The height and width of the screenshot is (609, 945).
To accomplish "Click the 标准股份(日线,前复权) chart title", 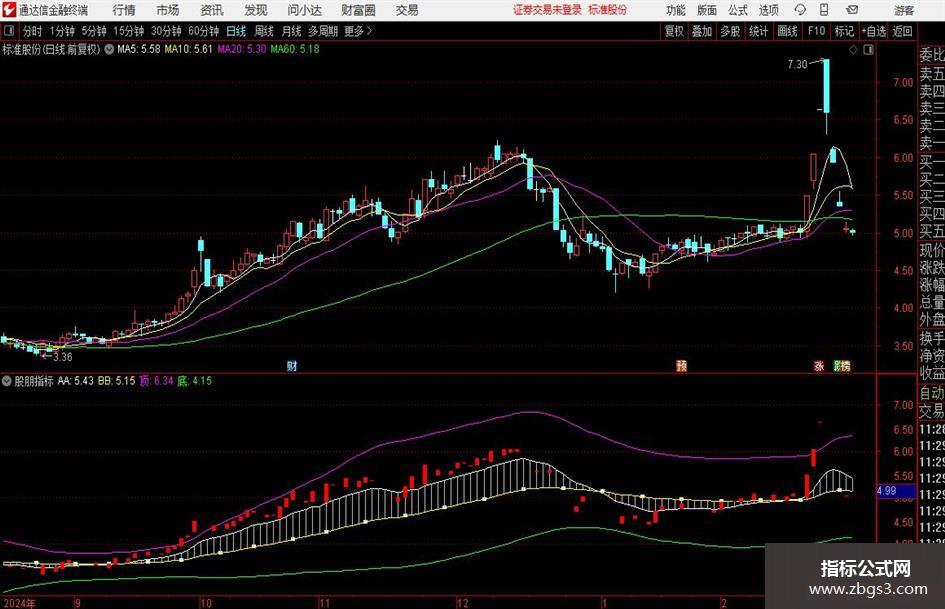I will (51, 49).
